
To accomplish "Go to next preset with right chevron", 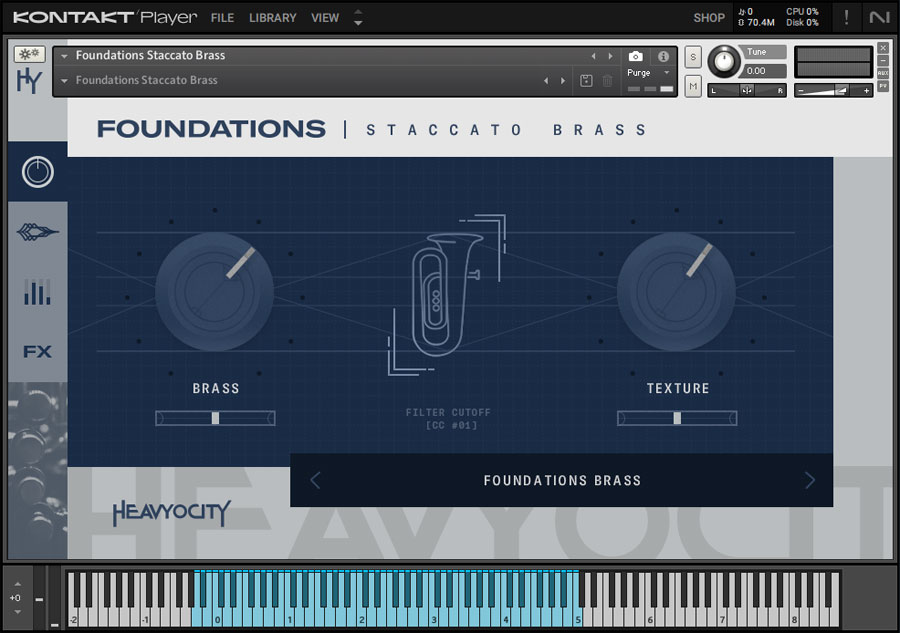I will click(x=809, y=480).
